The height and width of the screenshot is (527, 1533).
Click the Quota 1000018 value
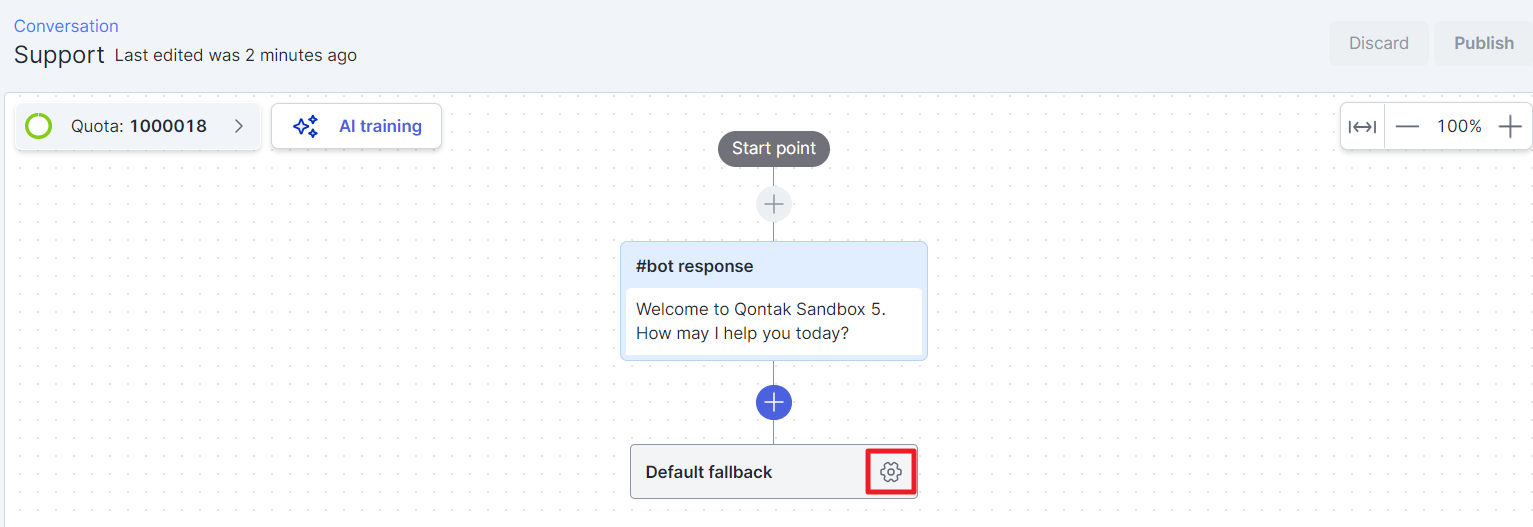[168, 126]
